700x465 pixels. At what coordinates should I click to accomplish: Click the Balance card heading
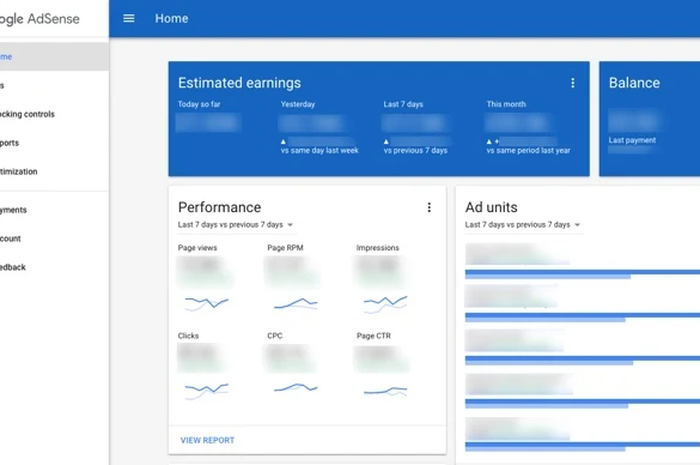(x=634, y=83)
